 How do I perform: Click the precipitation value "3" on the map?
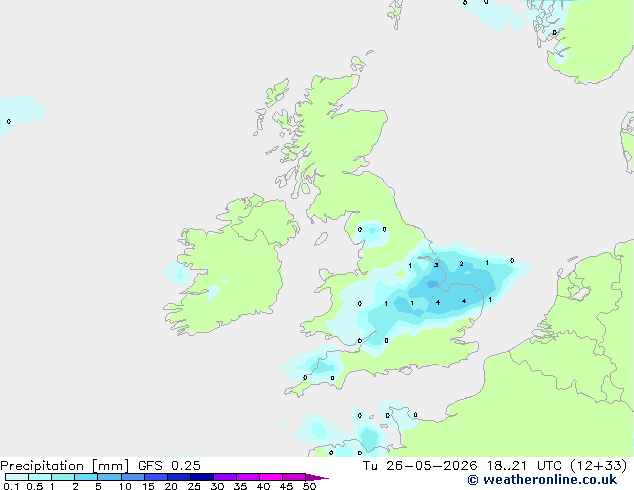tap(436, 265)
